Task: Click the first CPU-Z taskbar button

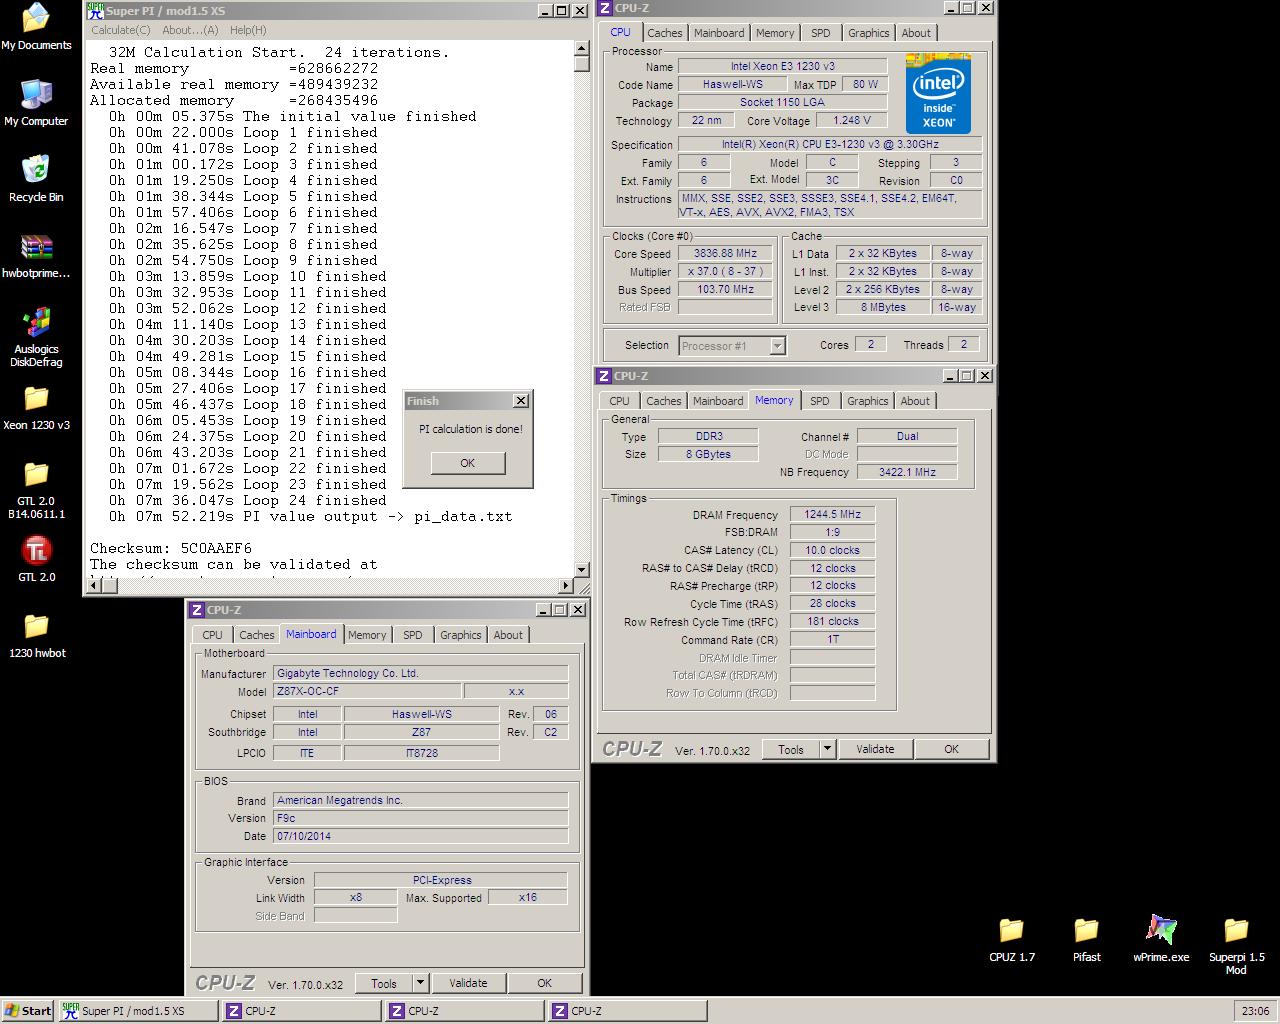Action: click(302, 1011)
